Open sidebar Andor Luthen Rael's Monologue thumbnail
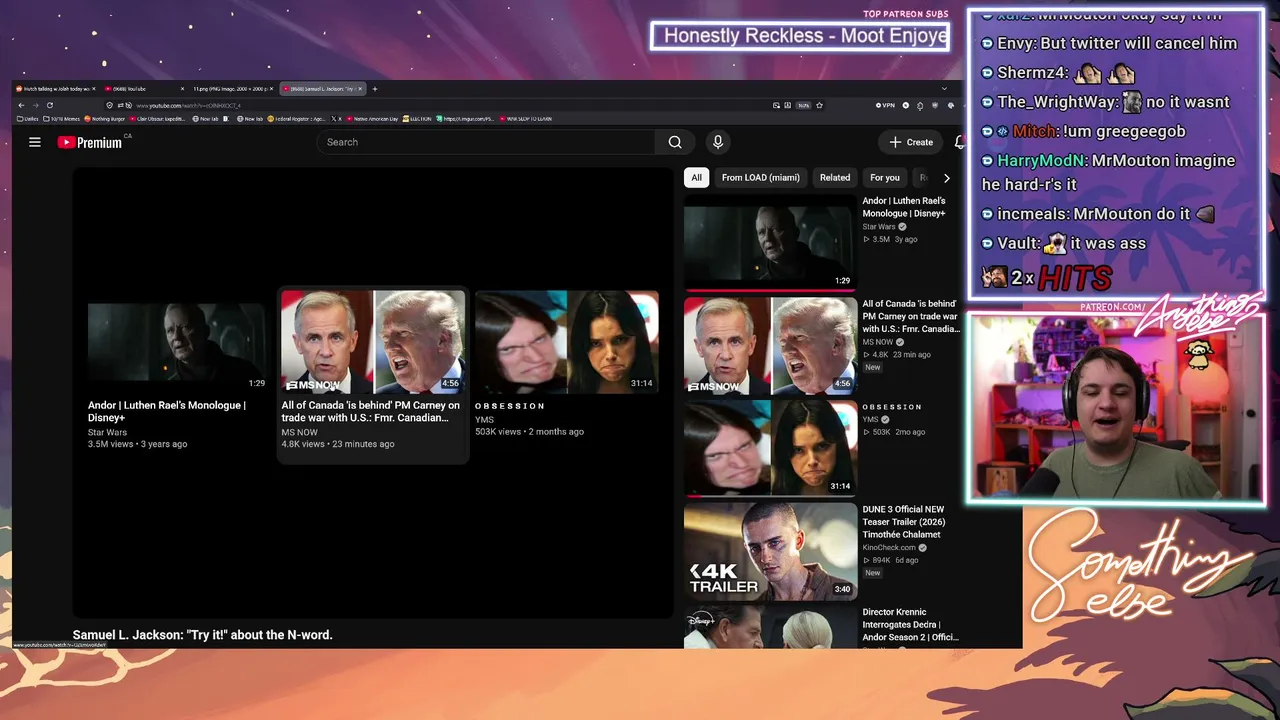The image size is (1280, 720). (x=770, y=241)
